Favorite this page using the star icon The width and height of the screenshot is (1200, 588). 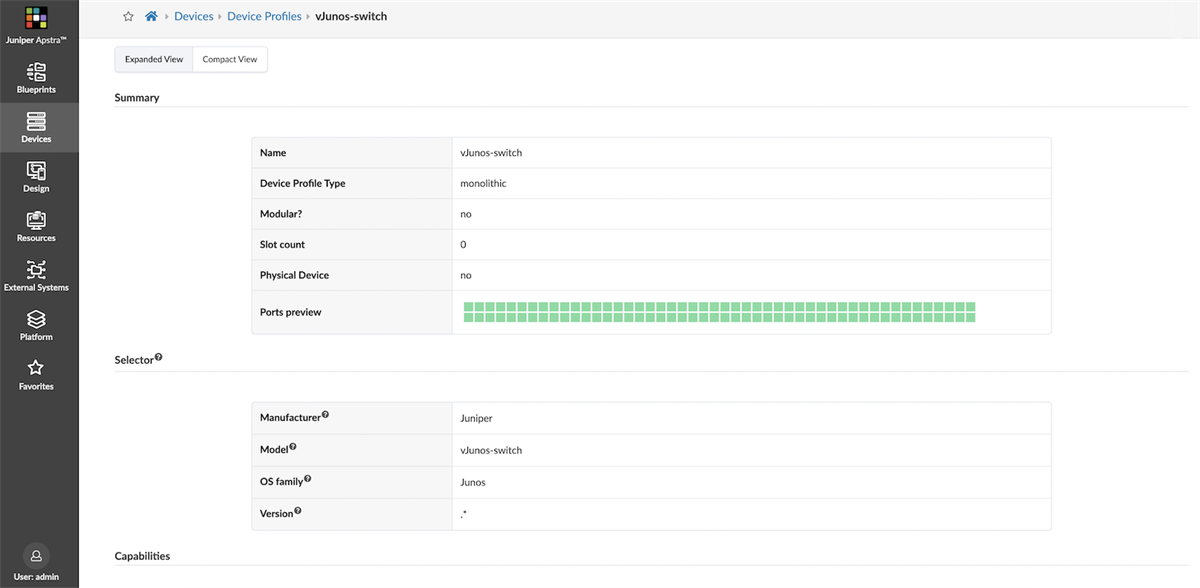coord(127,16)
